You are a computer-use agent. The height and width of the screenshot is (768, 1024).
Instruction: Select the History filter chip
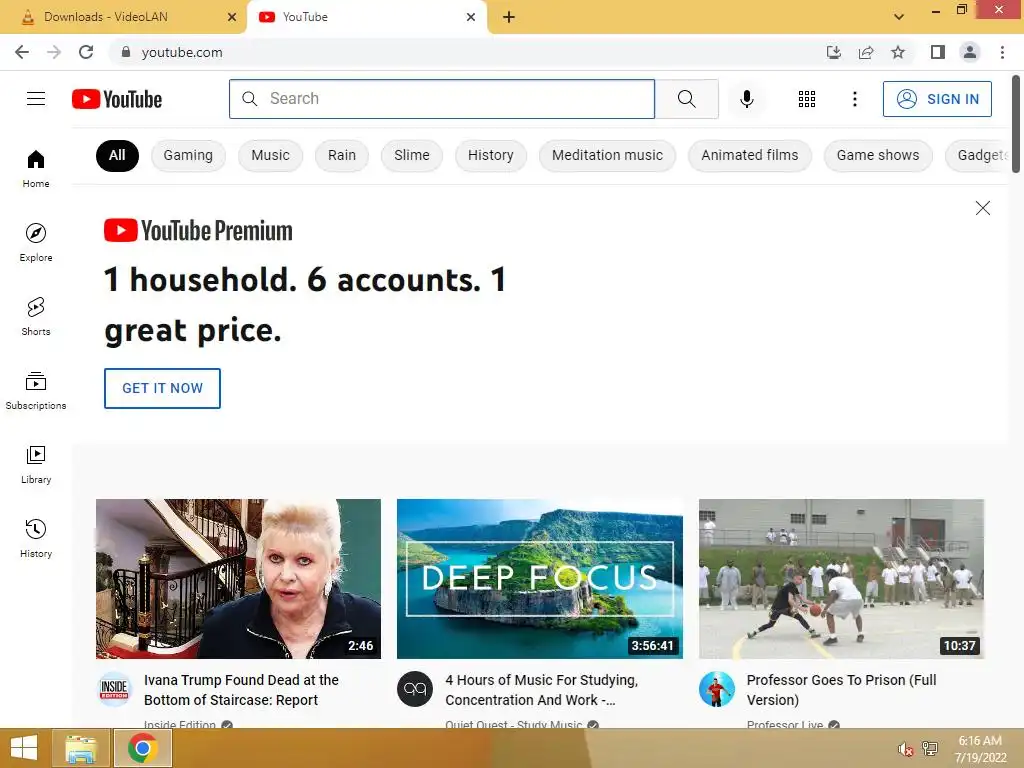click(x=490, y=155)
